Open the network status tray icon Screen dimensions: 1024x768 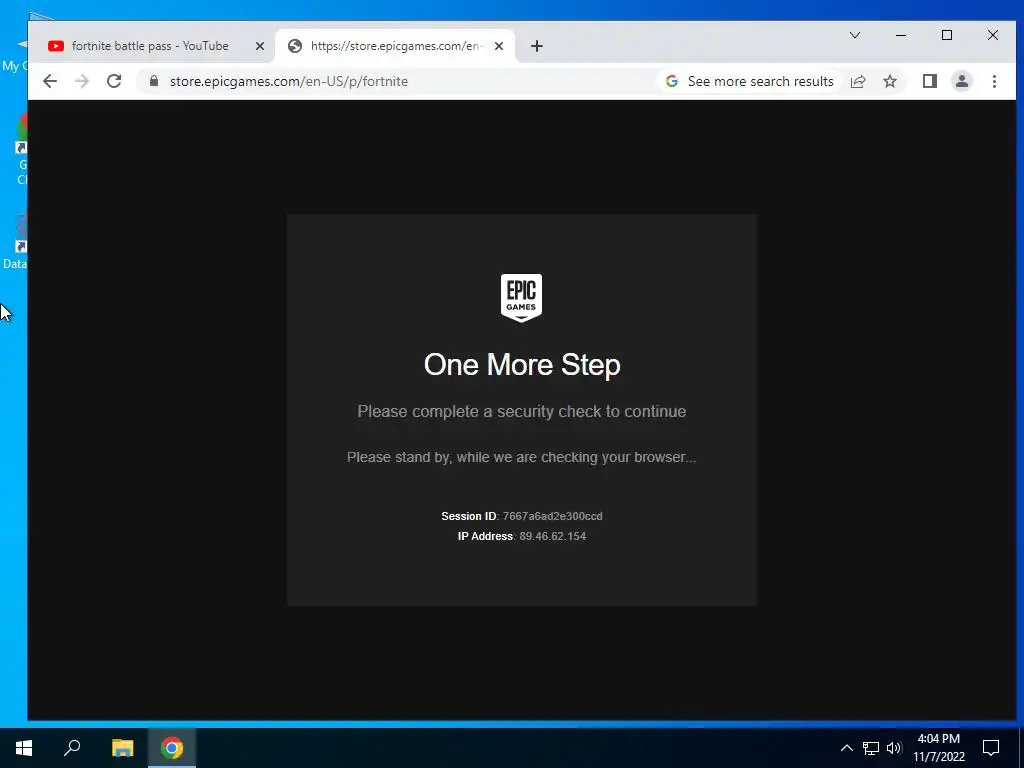[871, 748]
